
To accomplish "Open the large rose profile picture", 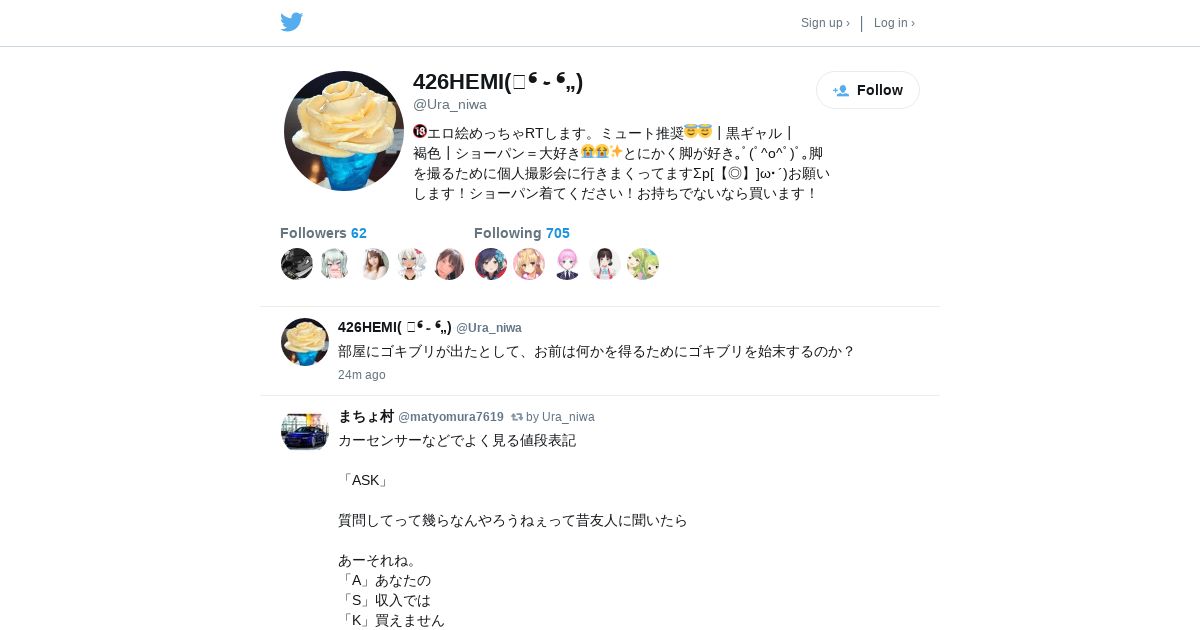I will click(344, 131).
